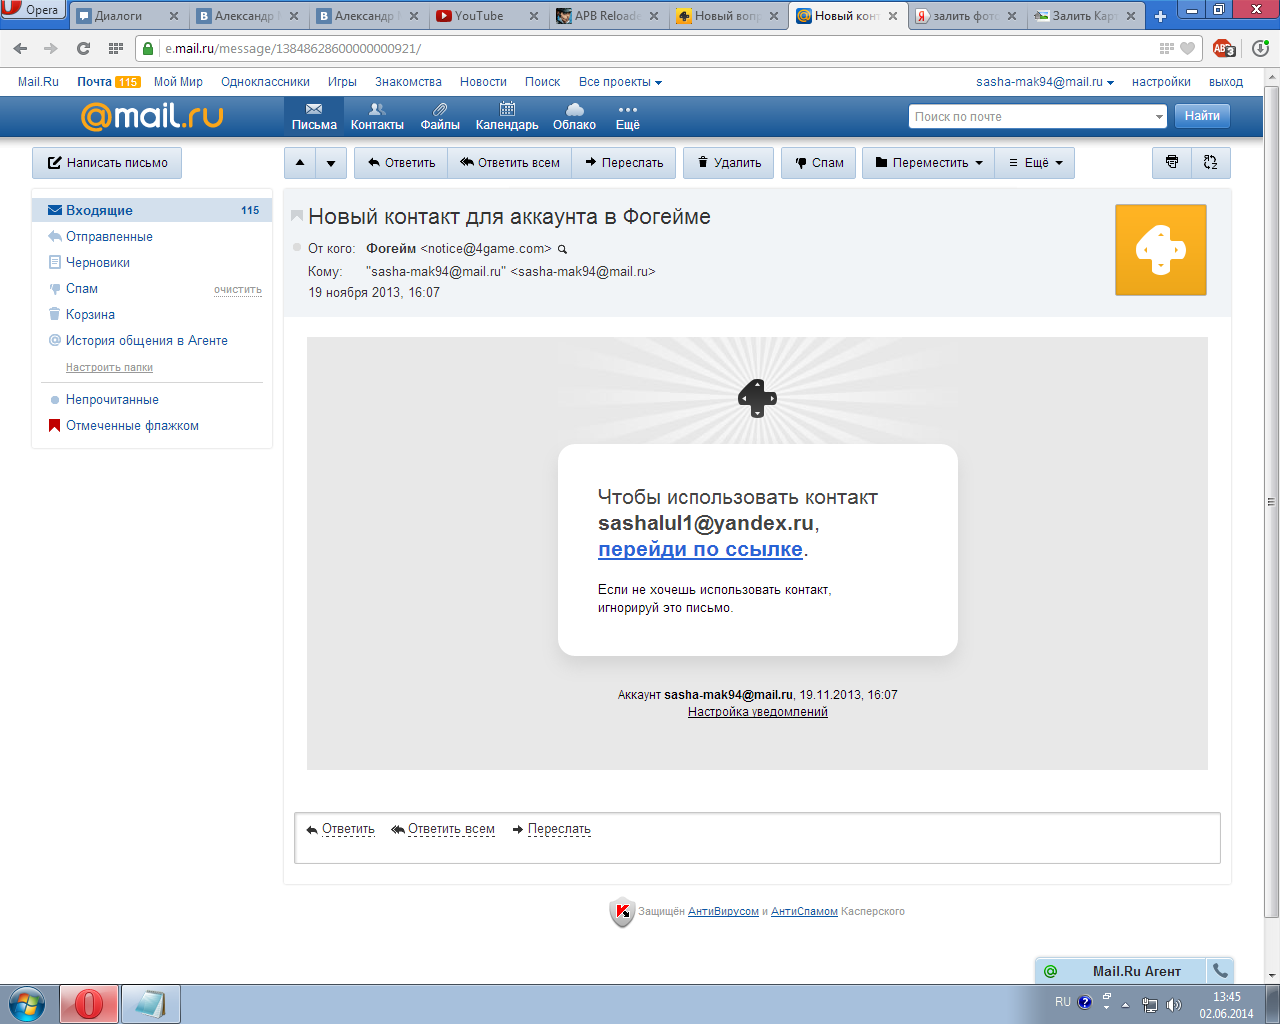Switch to the Новый вопрос tab
The height and width of the screenshot is (1024, 1280).
coord(727,16)
